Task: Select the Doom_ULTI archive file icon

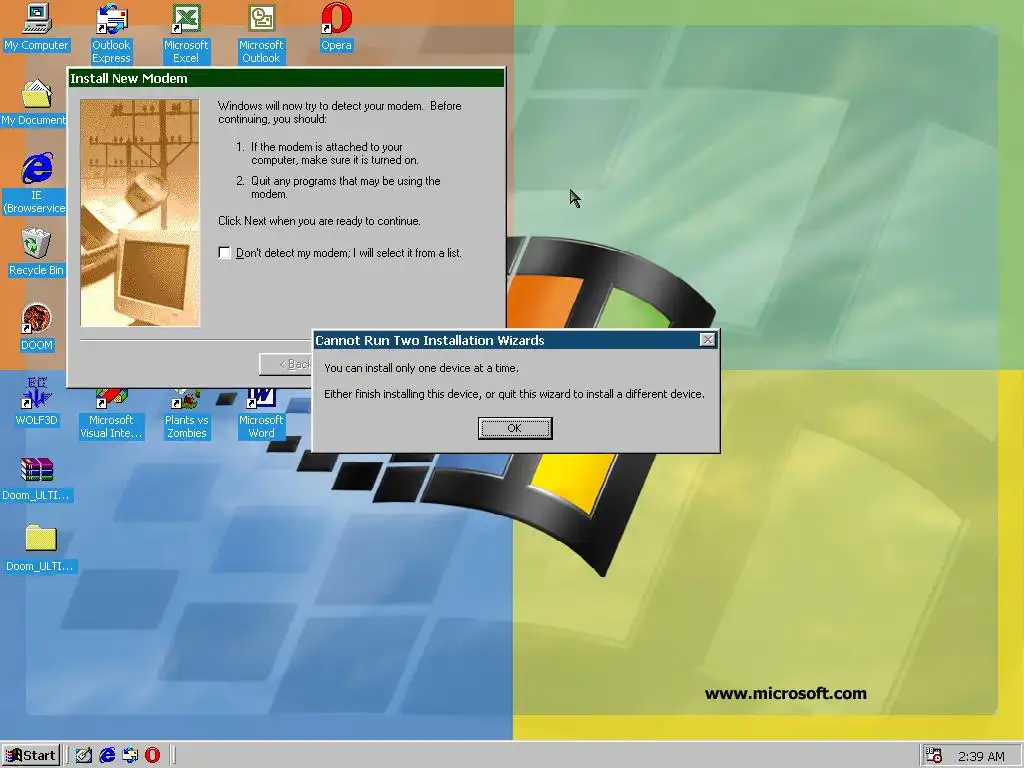Action: click(37, 478)
